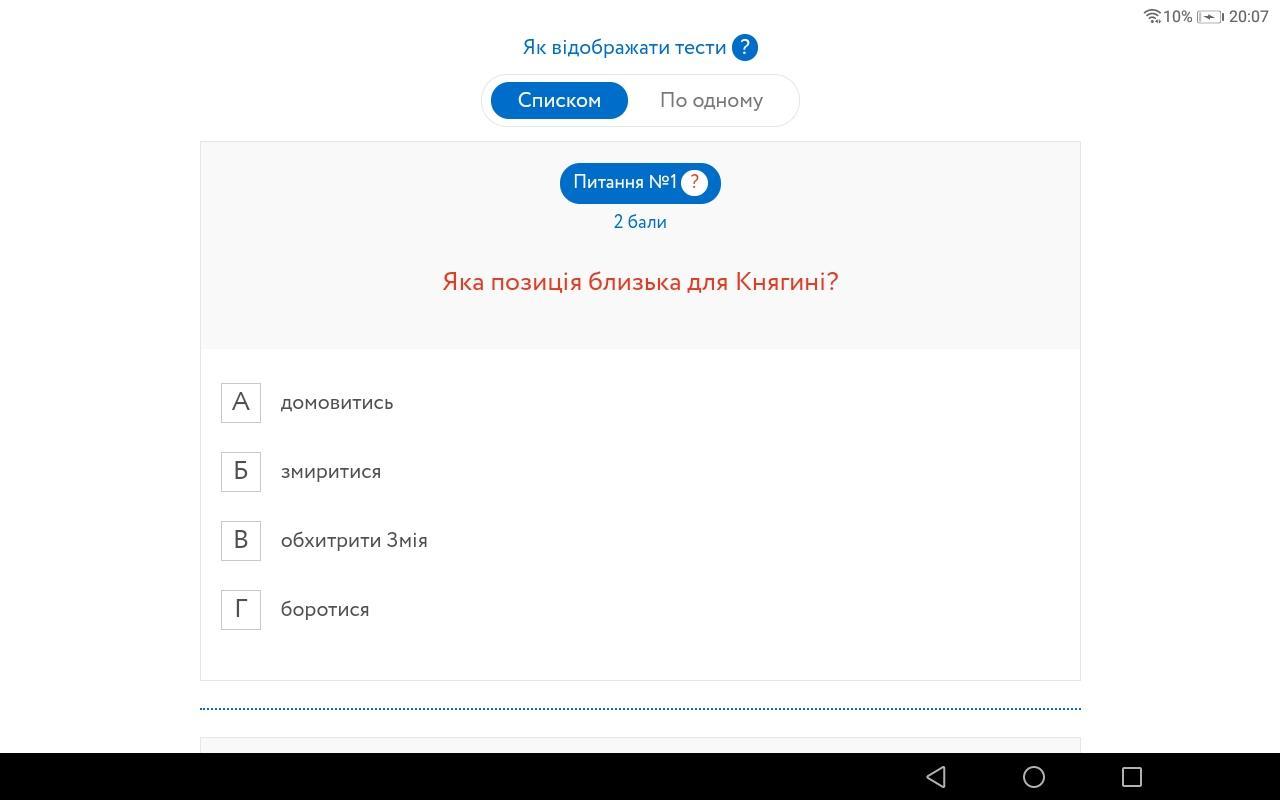The width and height of the screenshot is (1280, 800).
Task: Mark answer box В
Action: [241, 541]
